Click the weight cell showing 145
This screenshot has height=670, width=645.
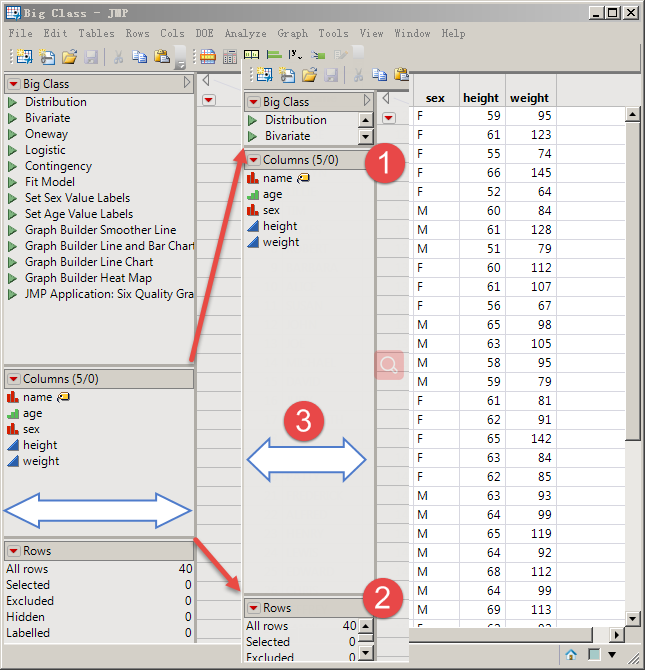(x=531, y=173)
